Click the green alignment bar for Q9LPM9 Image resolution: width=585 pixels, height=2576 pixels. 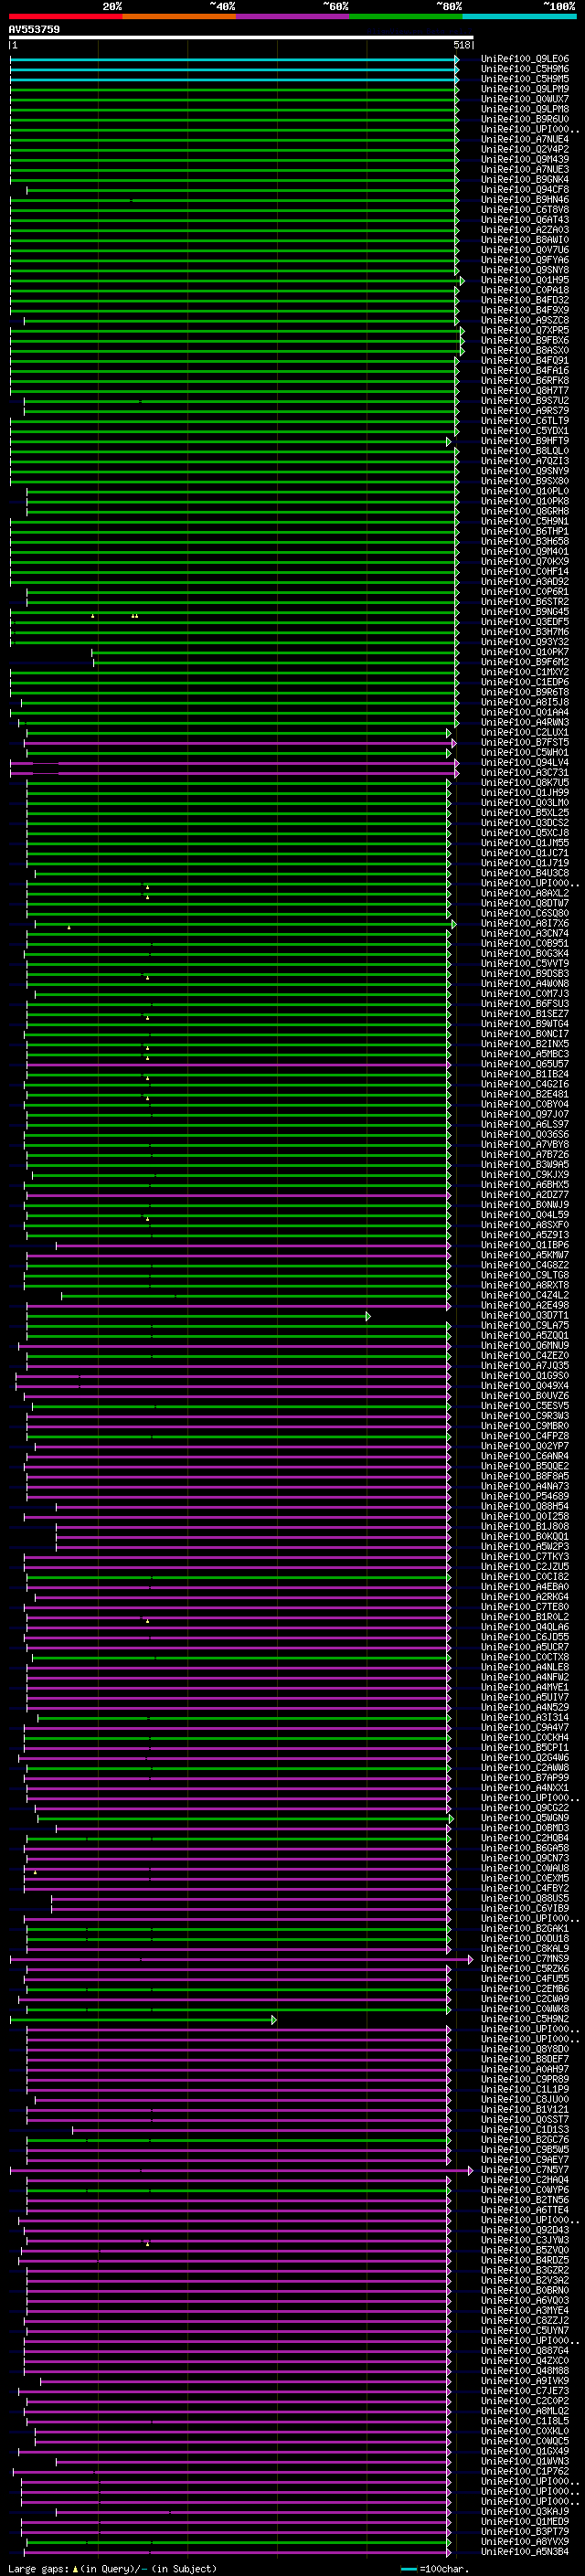234,89
